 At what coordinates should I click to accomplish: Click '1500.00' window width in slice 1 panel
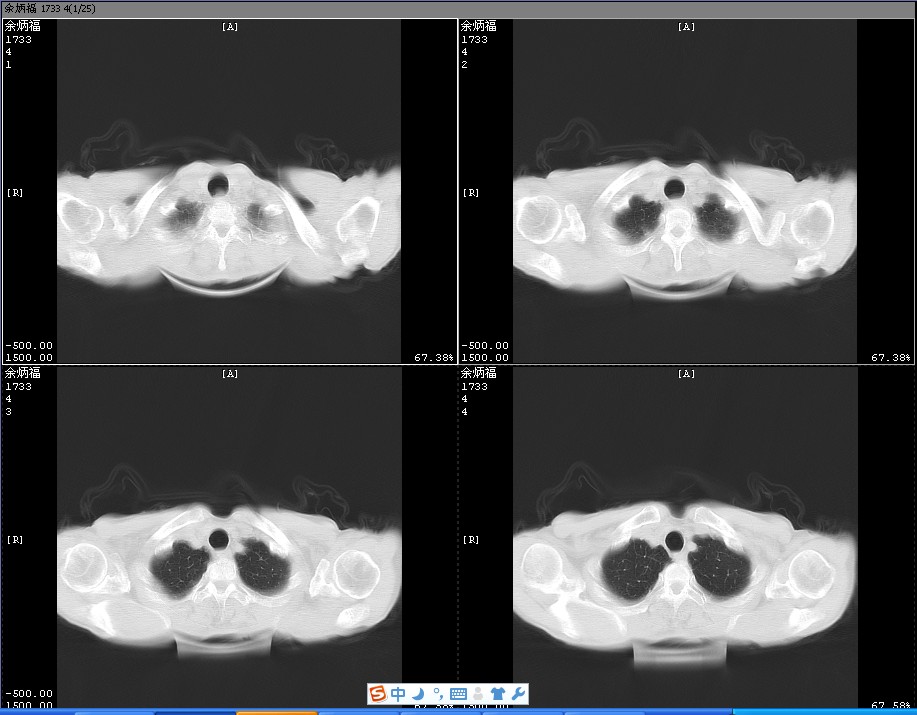click(x=29, y=357)
